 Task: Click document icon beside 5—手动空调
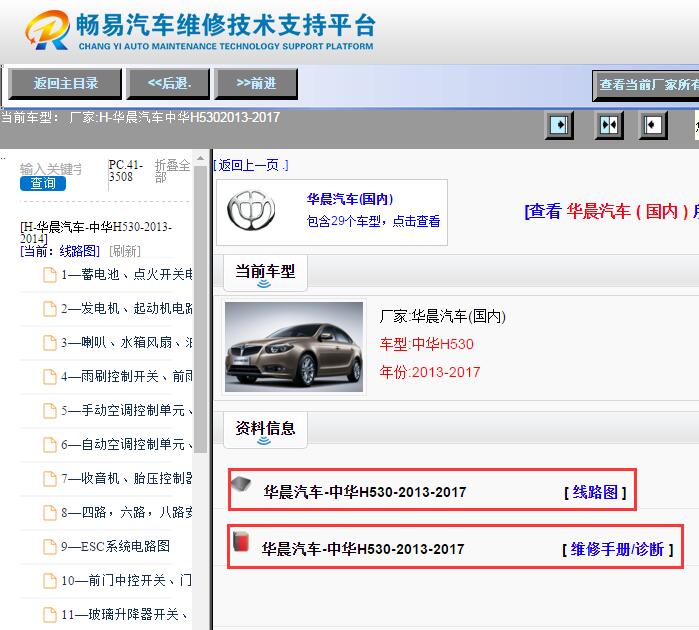[x=49, y=411]
